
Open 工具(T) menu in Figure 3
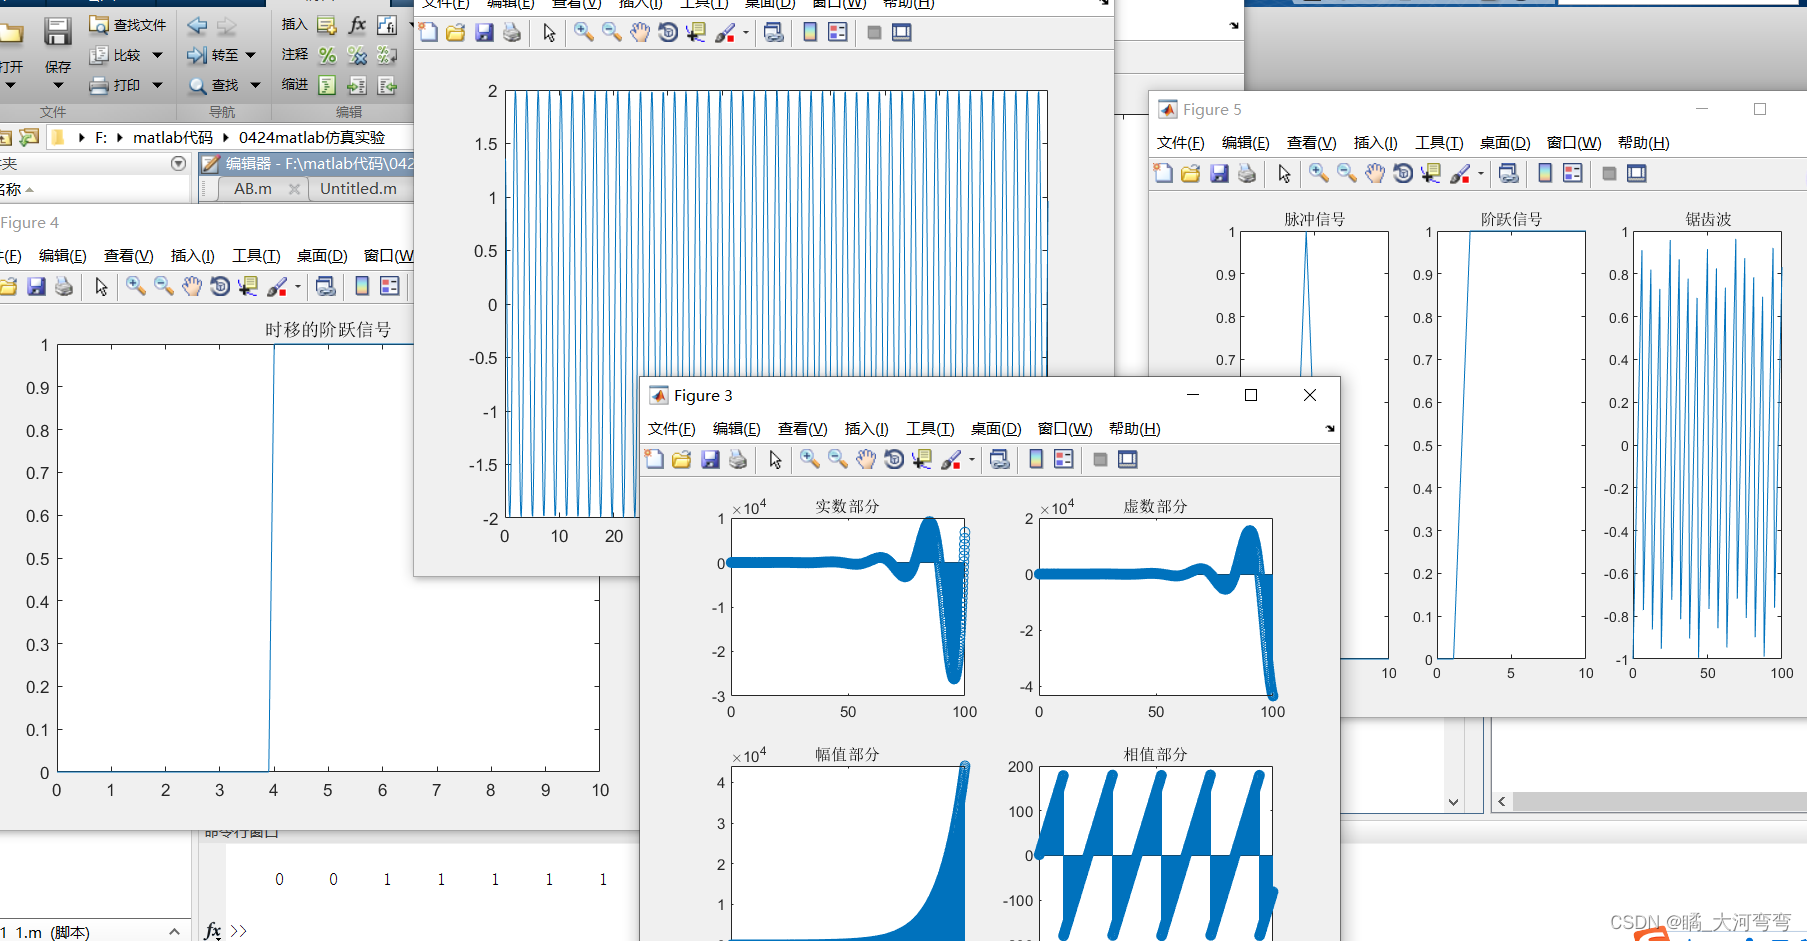point(930,428)
